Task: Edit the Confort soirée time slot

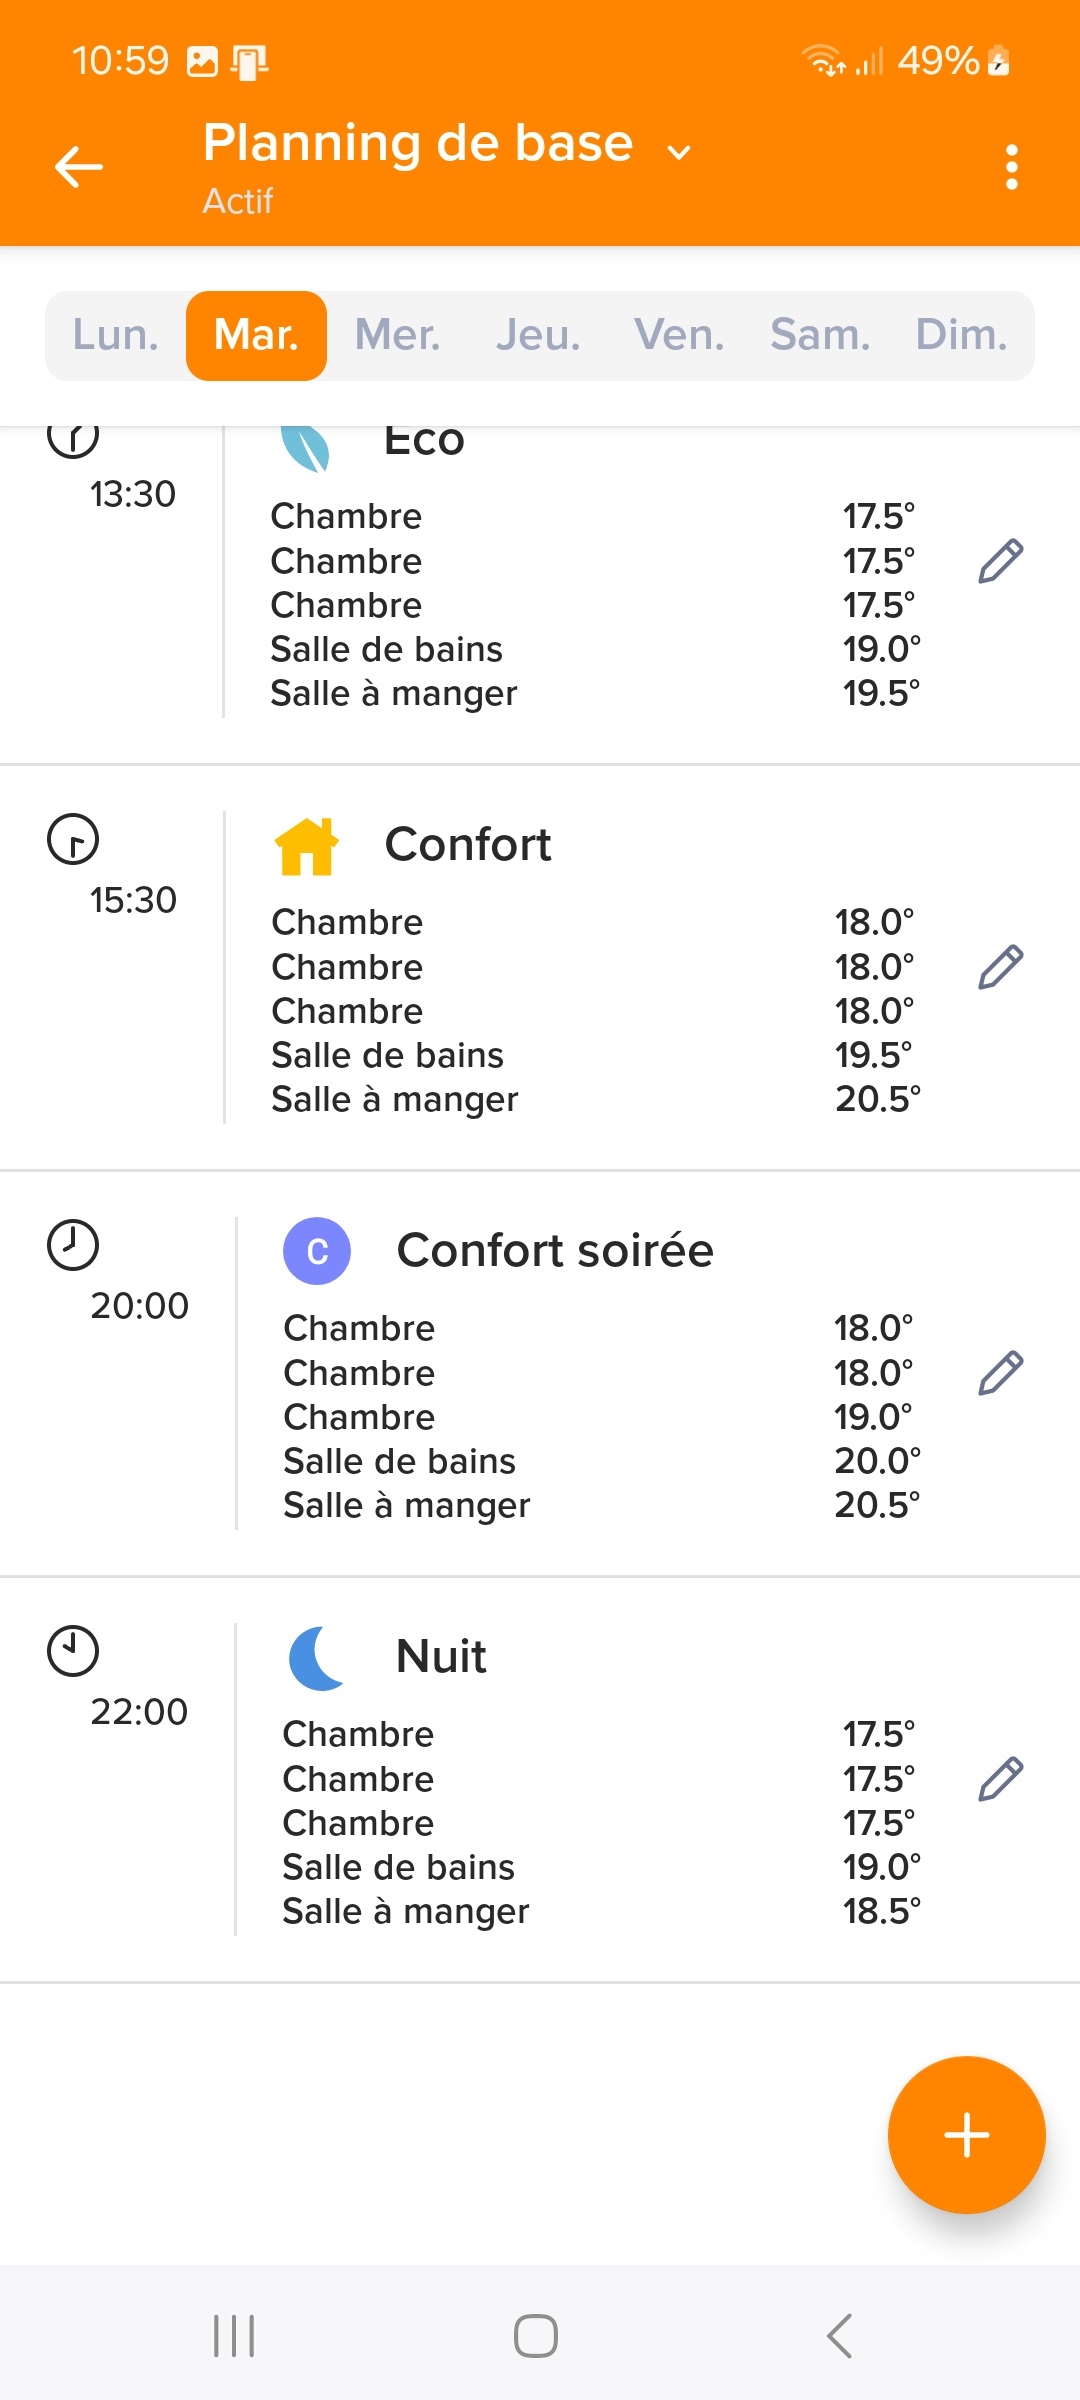Action: click(x=1000, y=1373)
